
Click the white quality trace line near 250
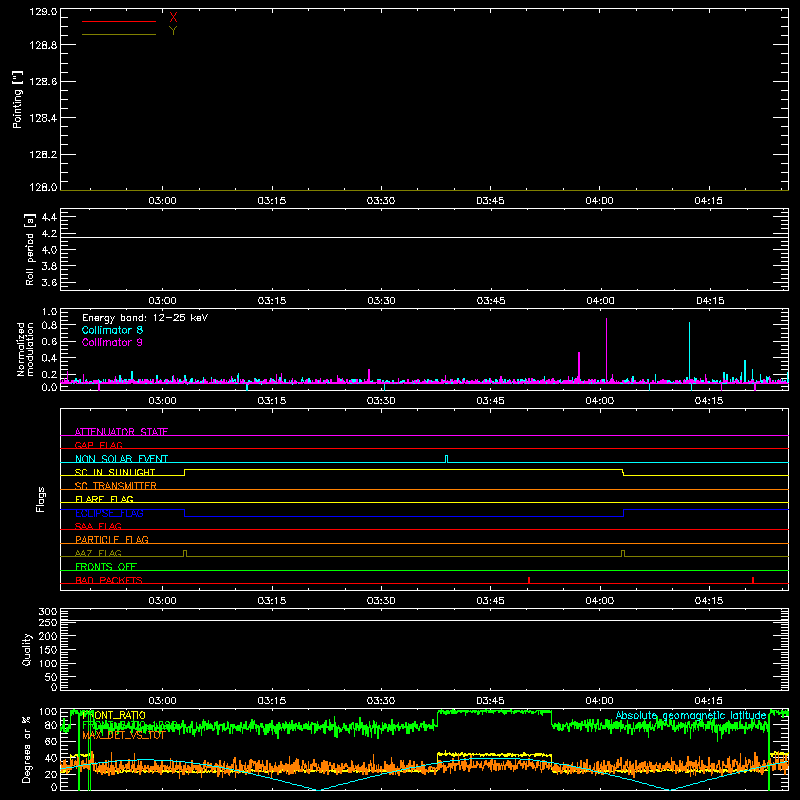point(424,620)
